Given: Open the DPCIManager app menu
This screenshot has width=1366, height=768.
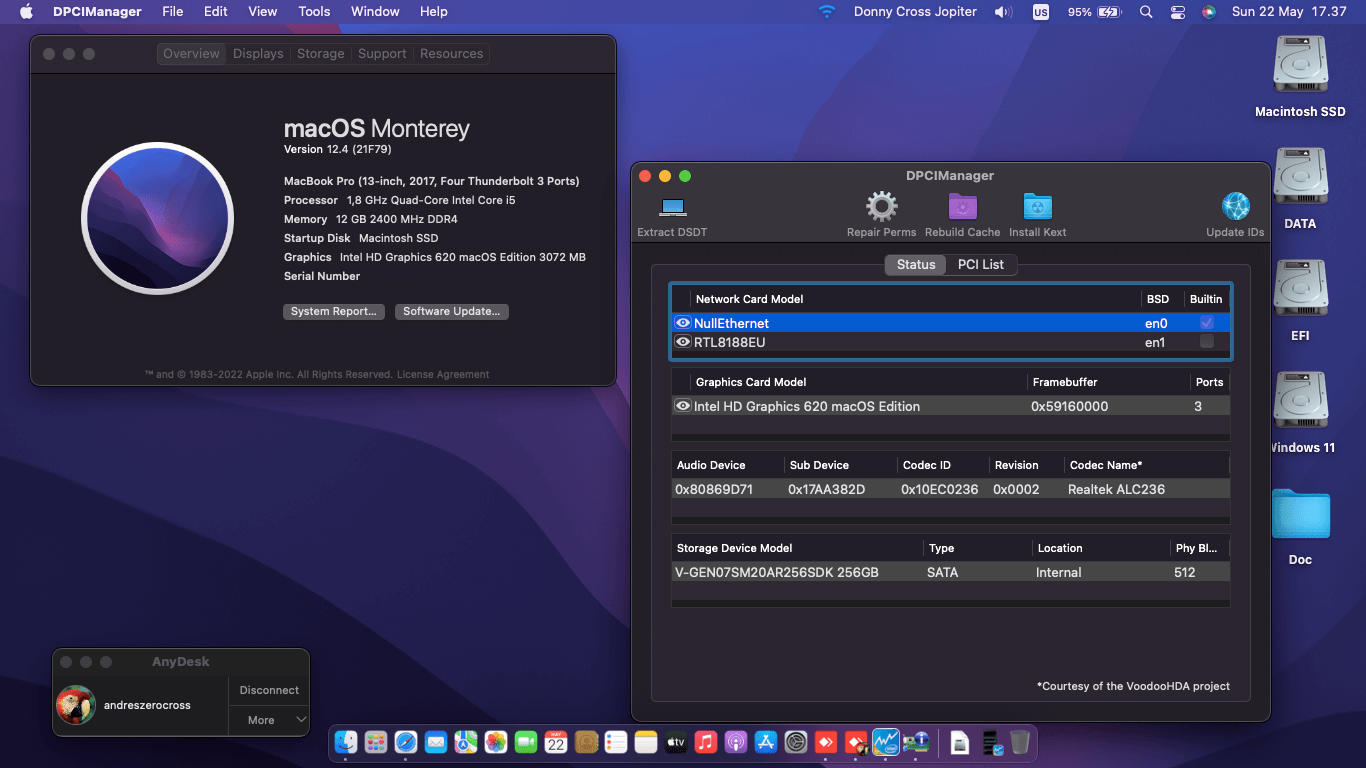Looking at the screenshot, I should 97,12.
